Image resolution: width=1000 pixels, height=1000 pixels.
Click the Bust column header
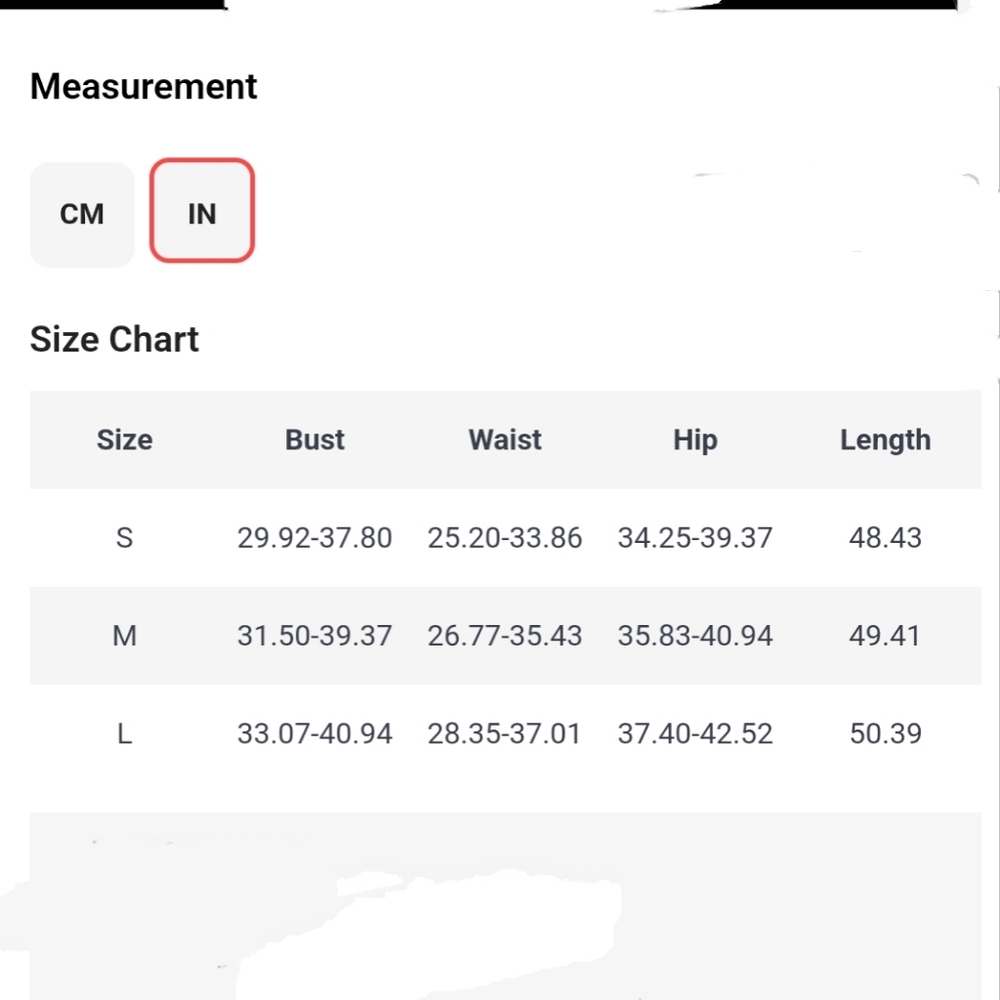(314, 440)
